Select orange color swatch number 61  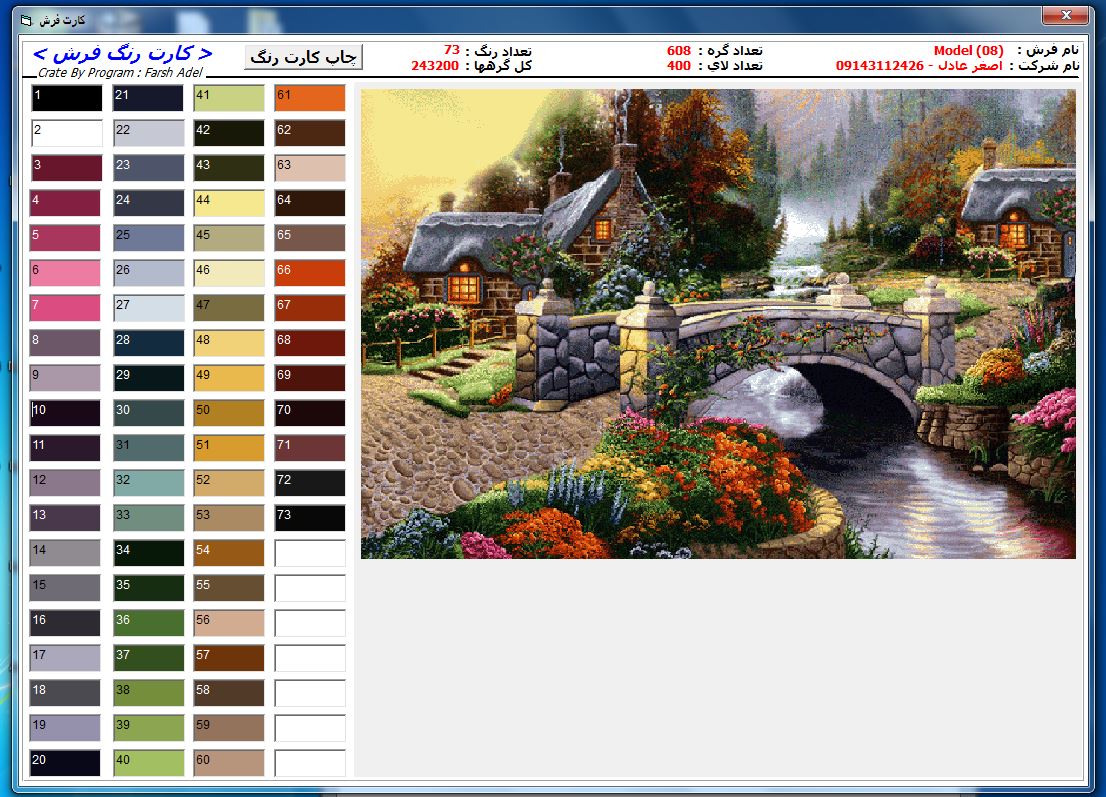(310, 98)
